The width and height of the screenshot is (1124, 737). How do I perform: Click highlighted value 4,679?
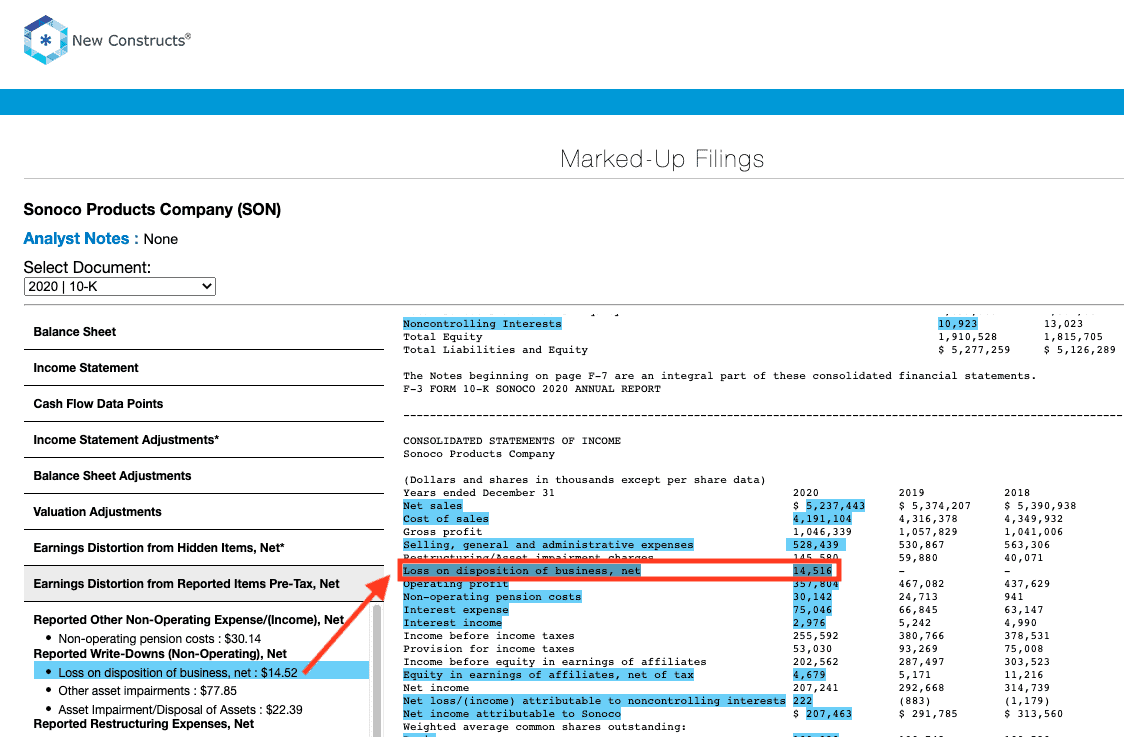click(x=809, y=675)
